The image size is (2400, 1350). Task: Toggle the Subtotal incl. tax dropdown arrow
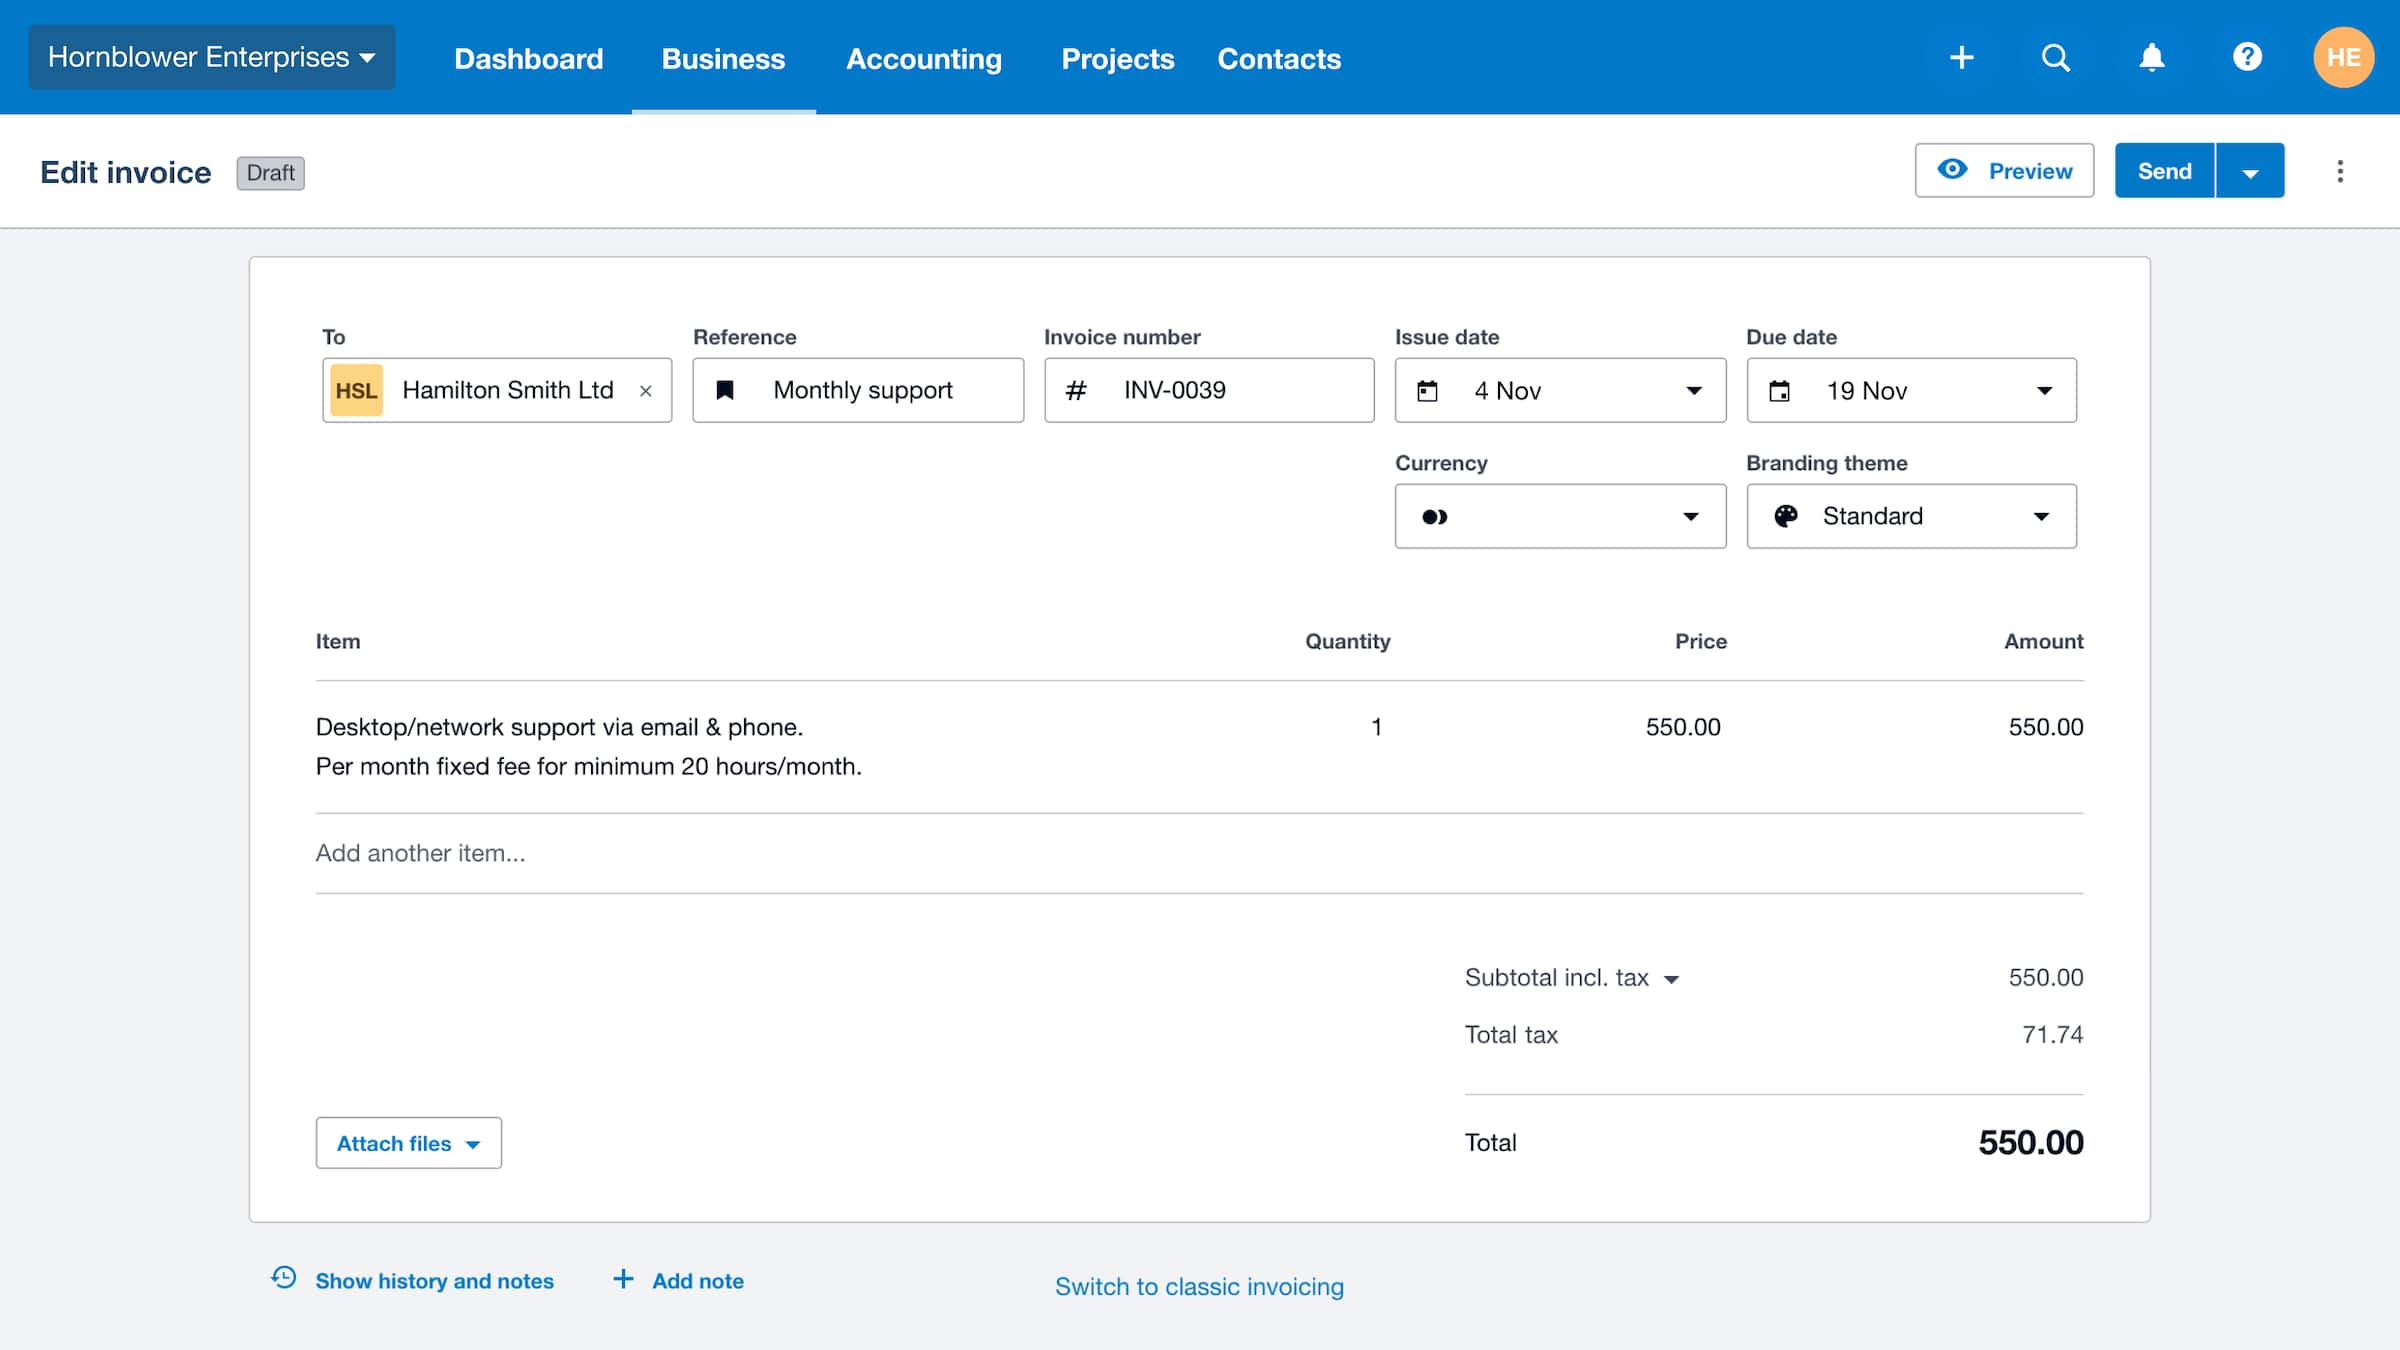tap(1668, 977)
